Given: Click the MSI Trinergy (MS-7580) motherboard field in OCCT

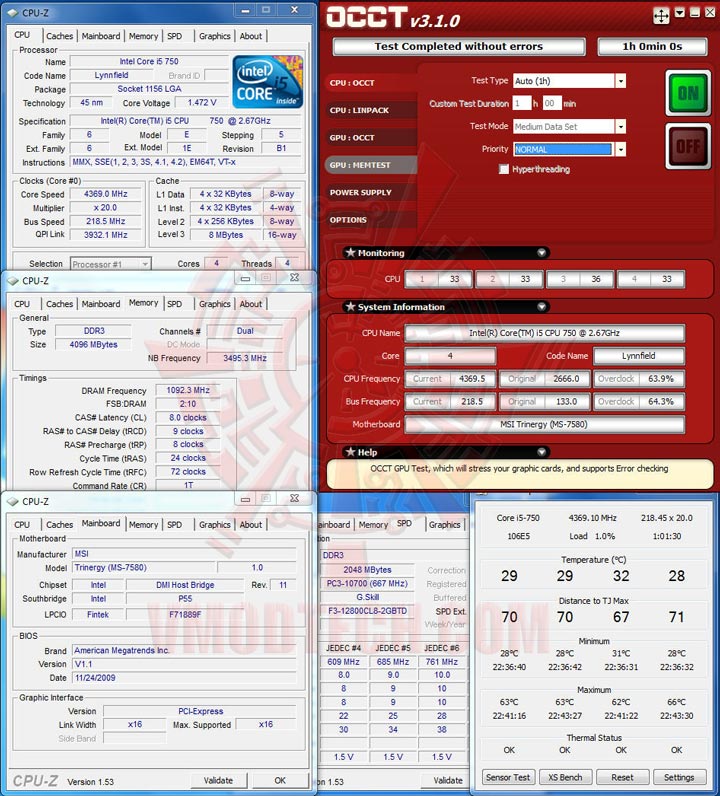Looking at the screenshot, I should point(544,424).
